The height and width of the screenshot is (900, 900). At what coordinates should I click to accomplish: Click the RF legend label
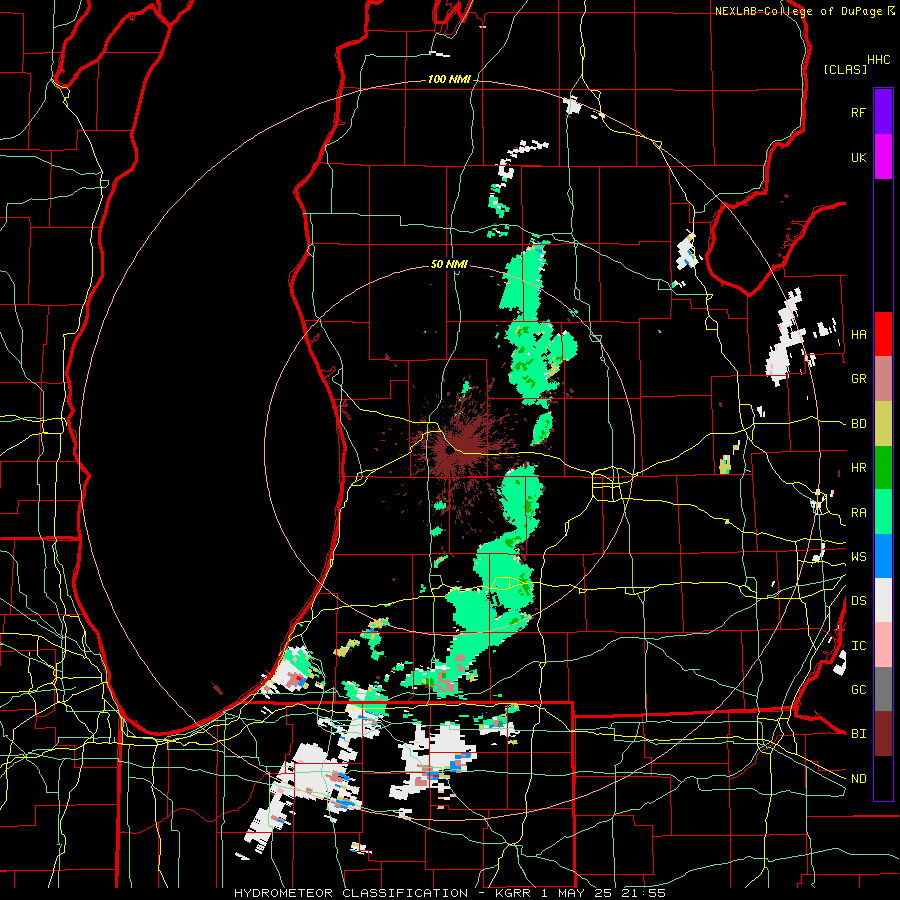coord(858,112)
